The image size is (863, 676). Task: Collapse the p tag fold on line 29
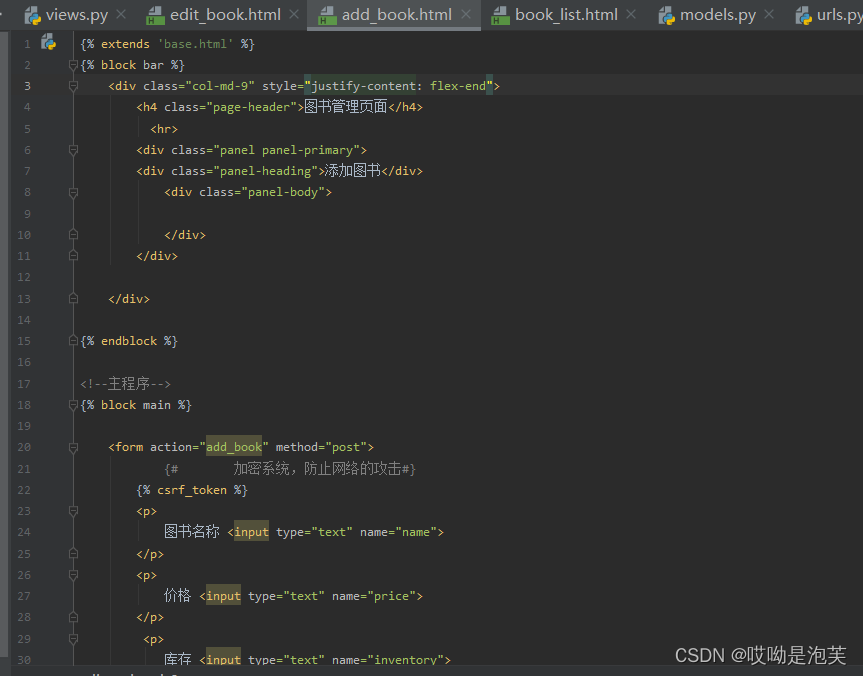tap(73, 639)
